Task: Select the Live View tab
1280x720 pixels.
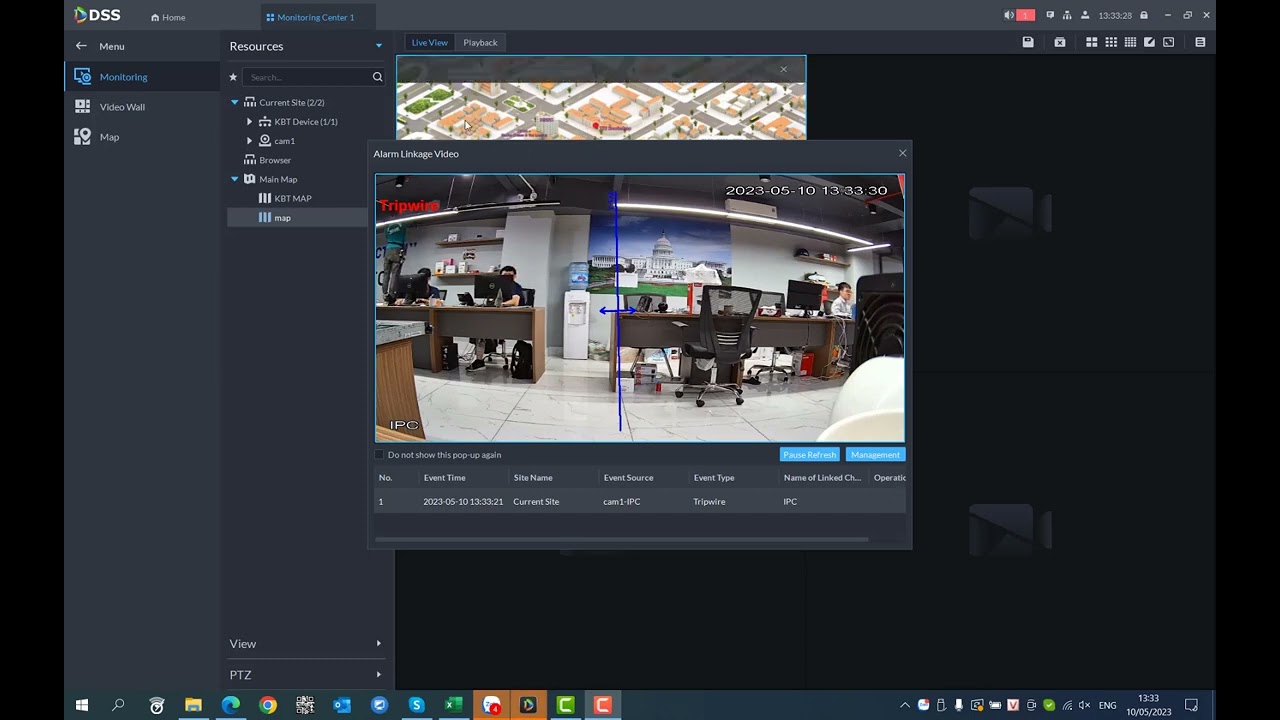Action: tap(430, 42)
